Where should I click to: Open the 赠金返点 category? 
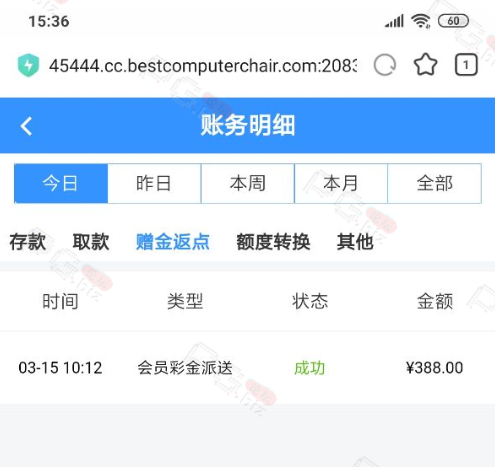pos(173,242)
